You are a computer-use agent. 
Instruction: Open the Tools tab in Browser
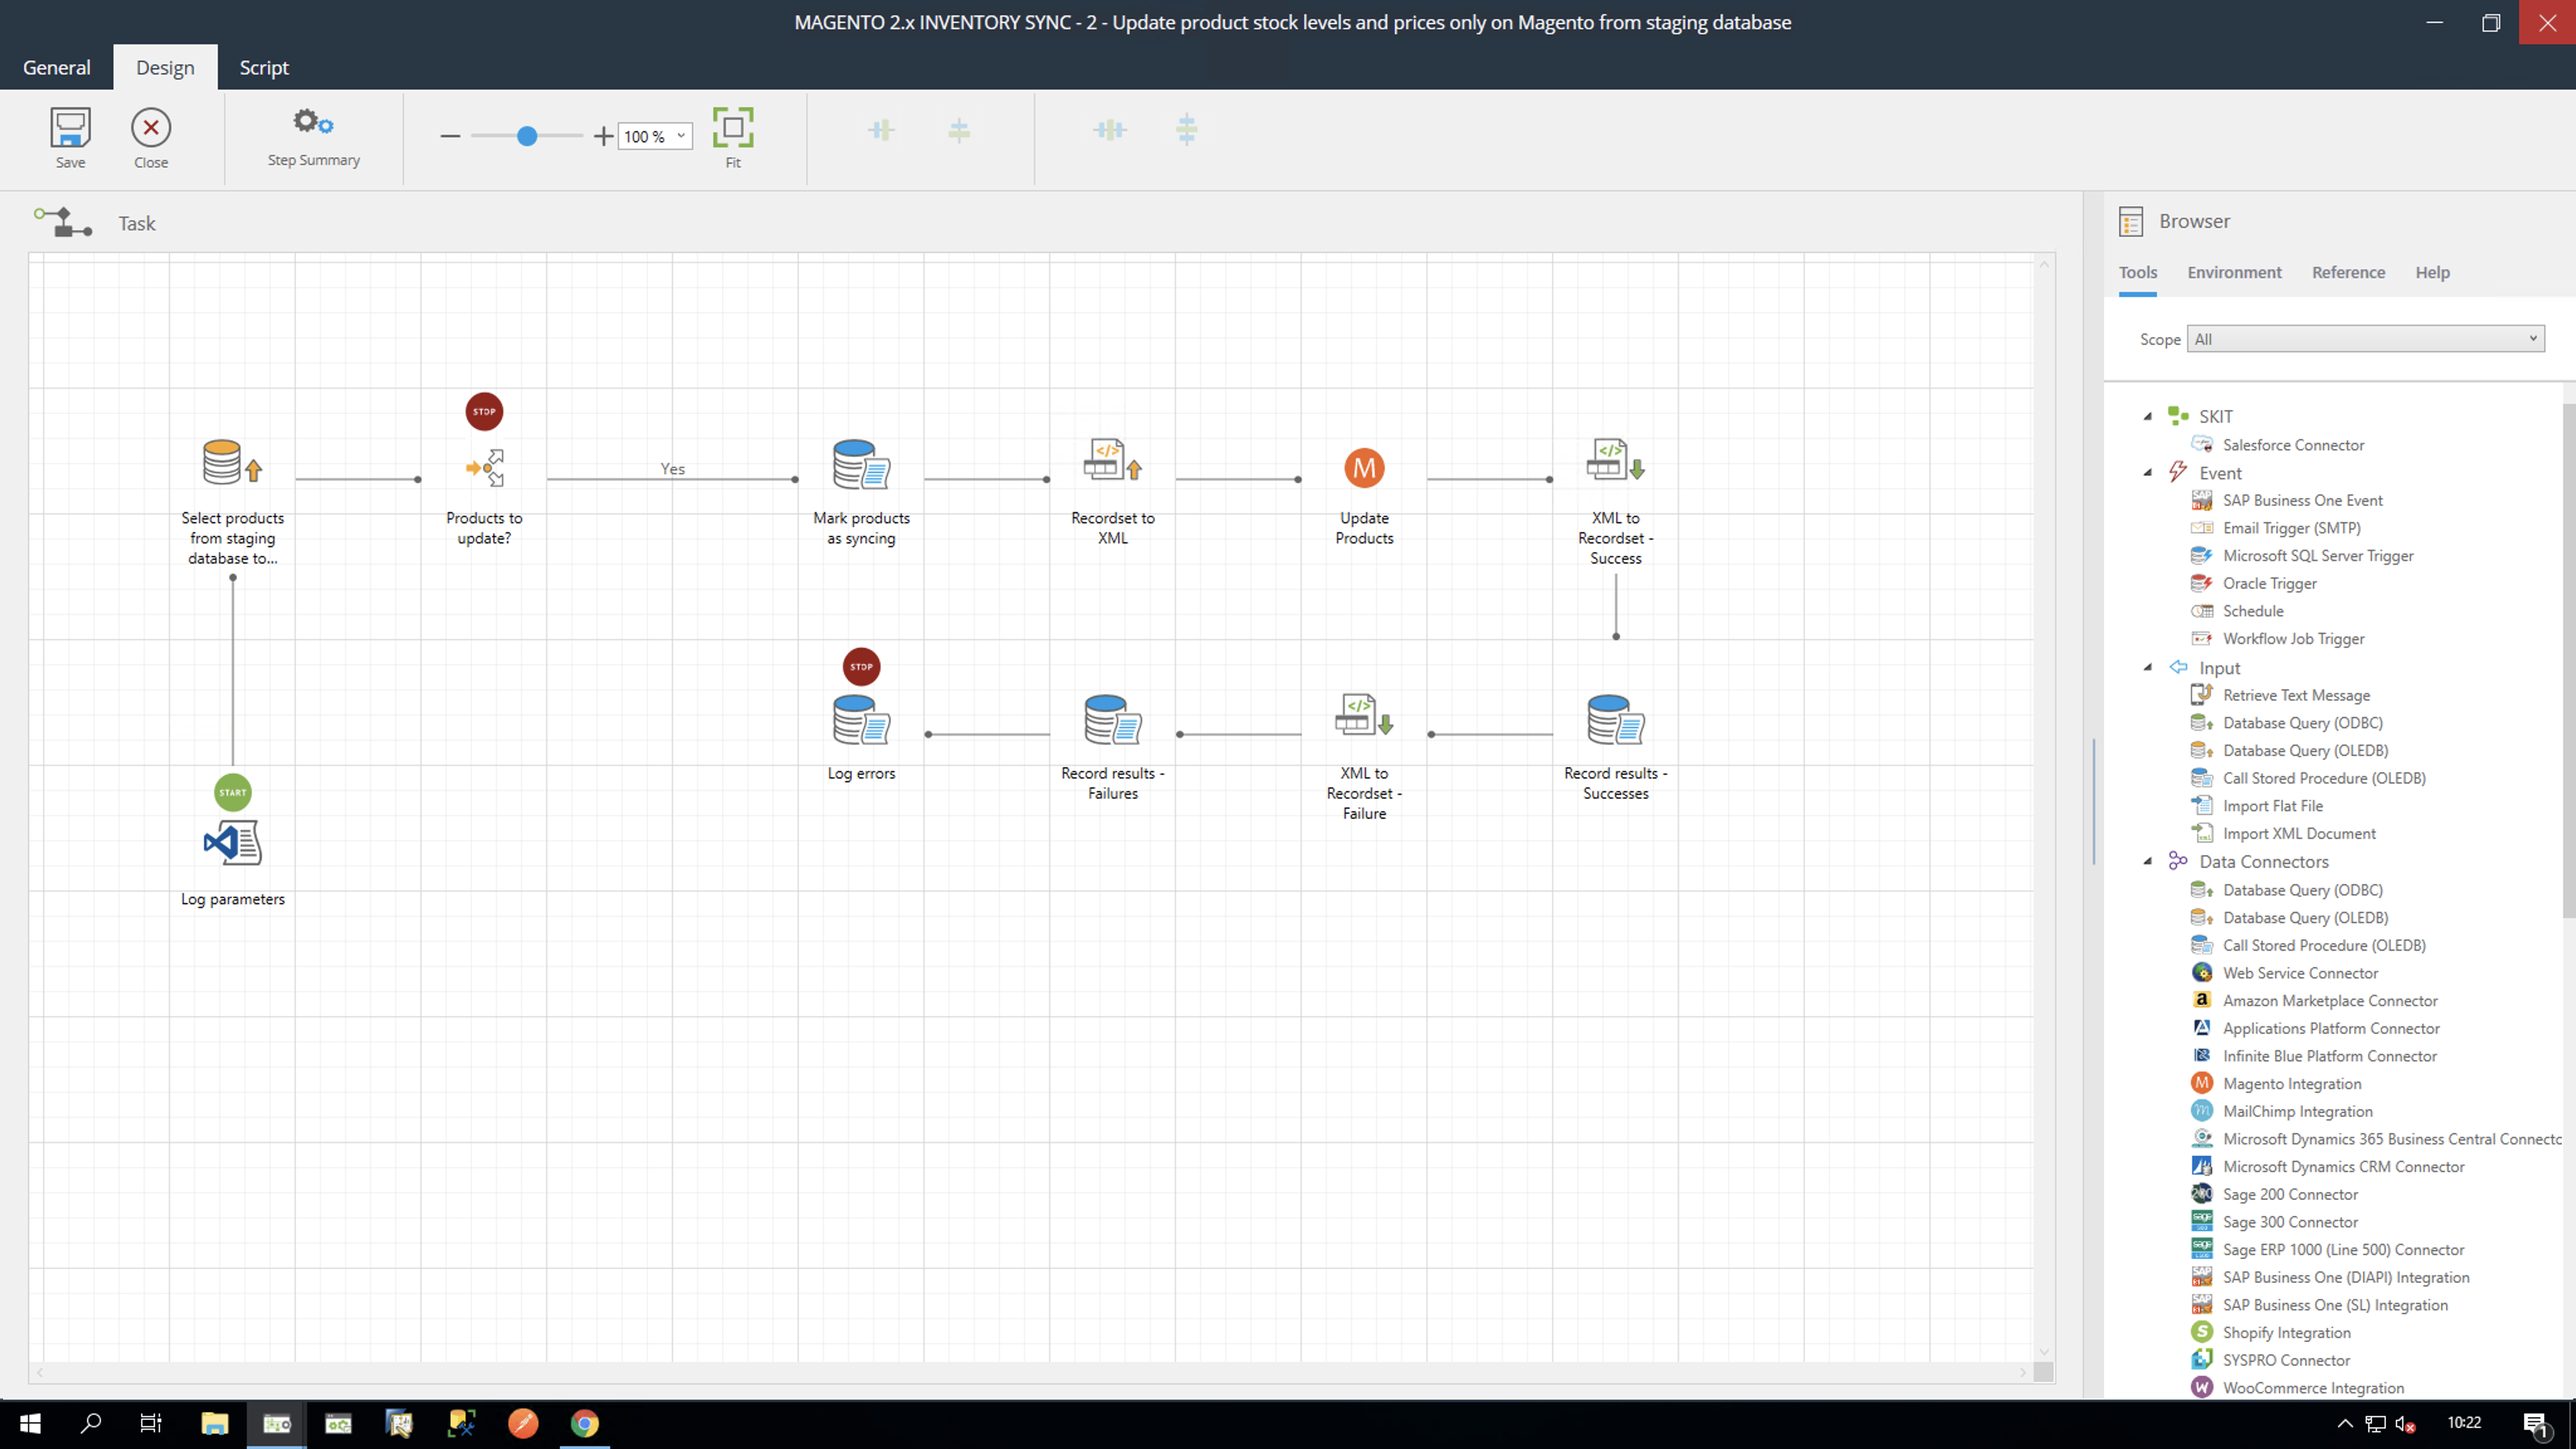tap(2137, 272)
